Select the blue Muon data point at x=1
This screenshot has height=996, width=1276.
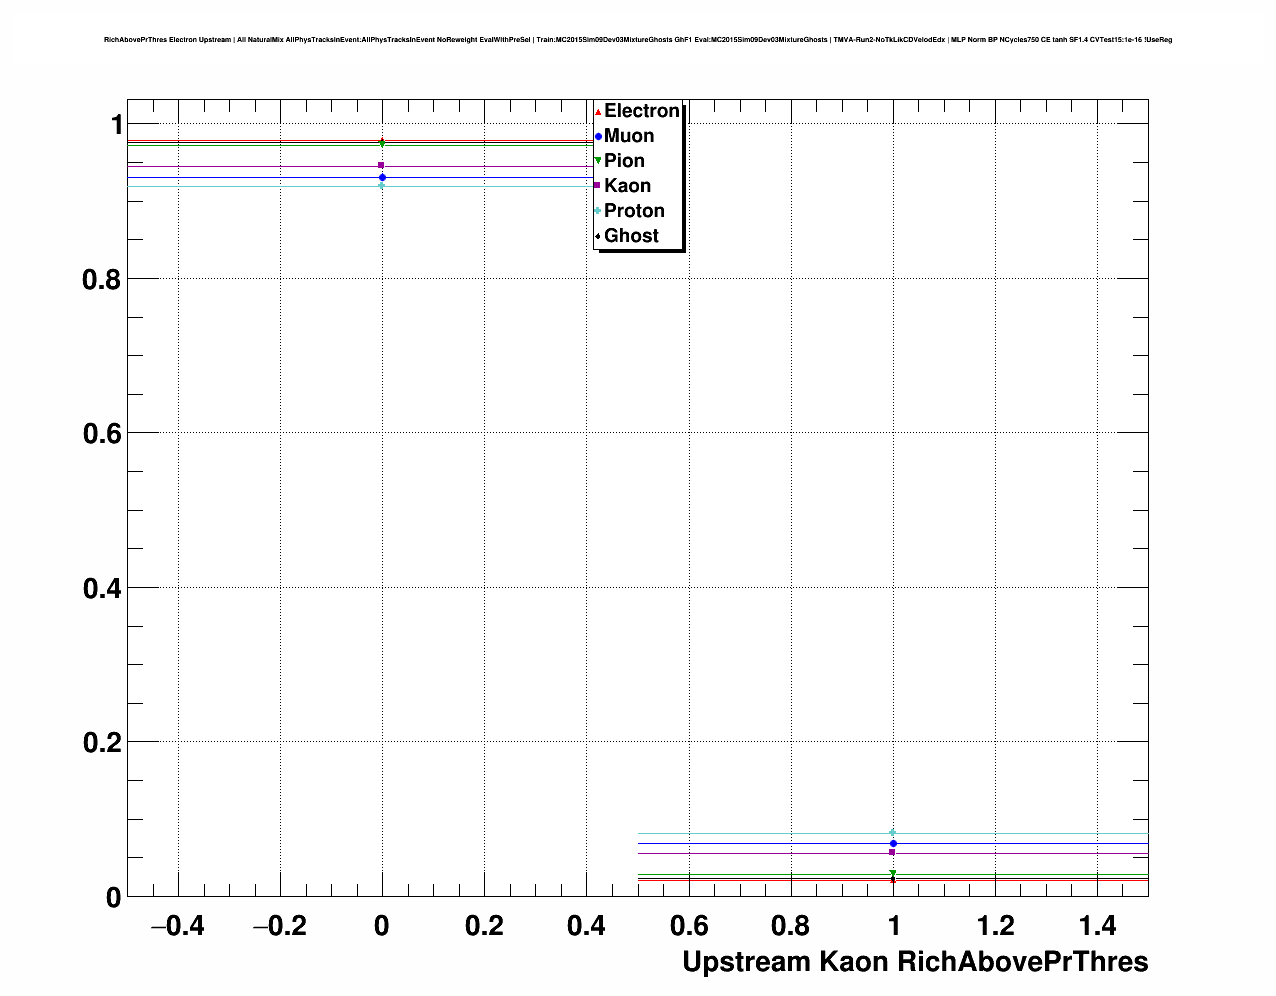coord(893,844)
